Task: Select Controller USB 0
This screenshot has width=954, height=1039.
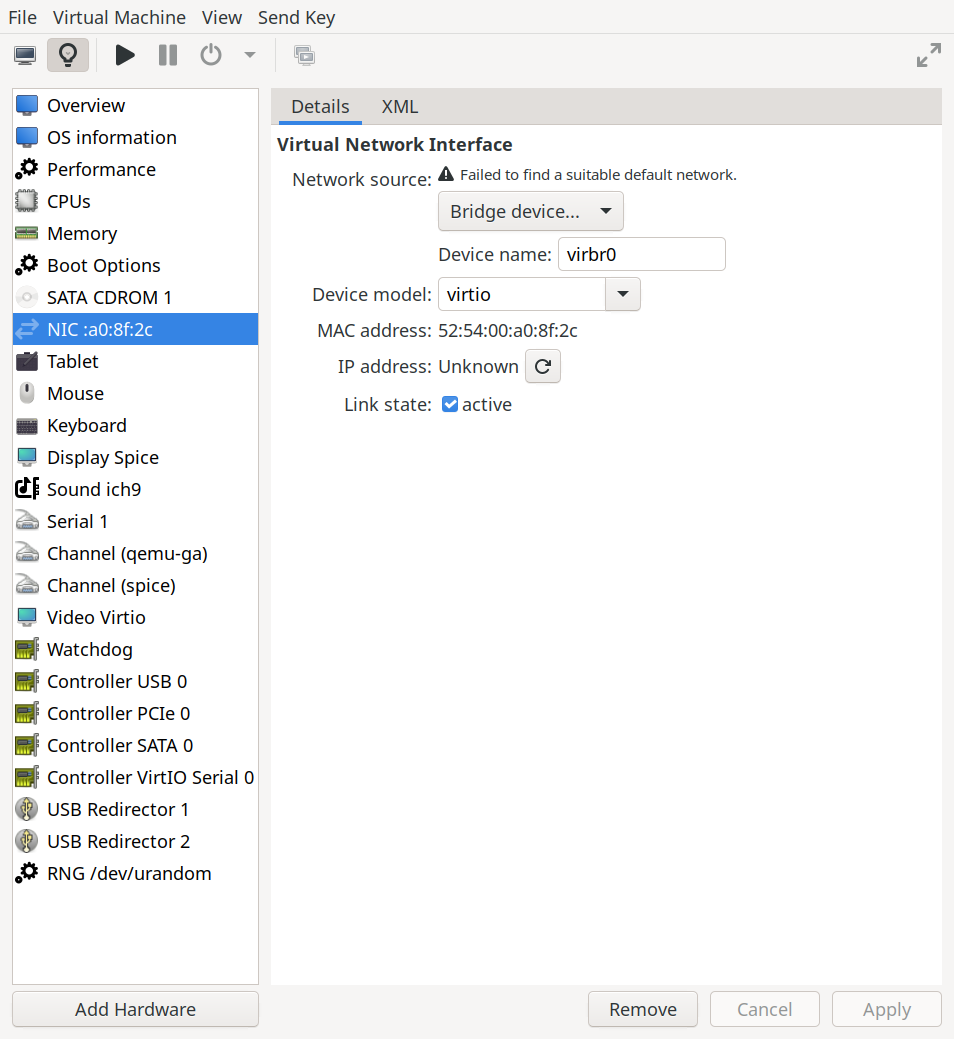Action: click(135, 681)
